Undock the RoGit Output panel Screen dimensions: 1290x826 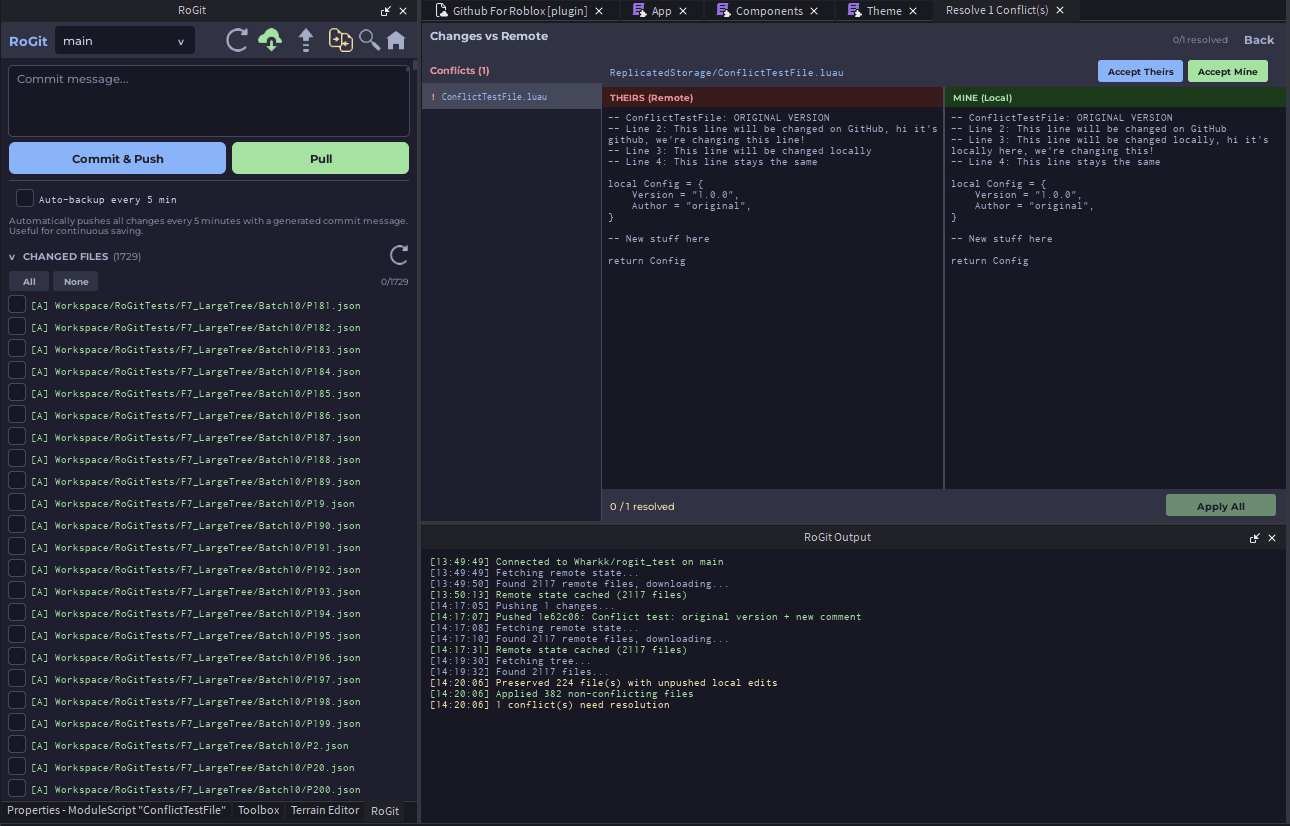coord(1255,538)
